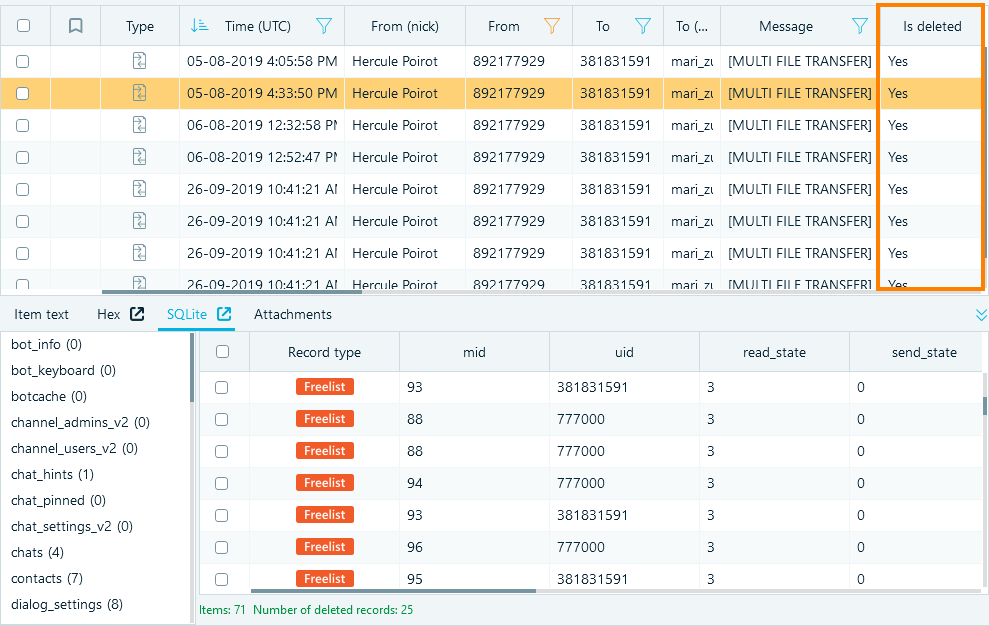Click "Number of deleted records: 25" status text

click(x=333, y=610)
